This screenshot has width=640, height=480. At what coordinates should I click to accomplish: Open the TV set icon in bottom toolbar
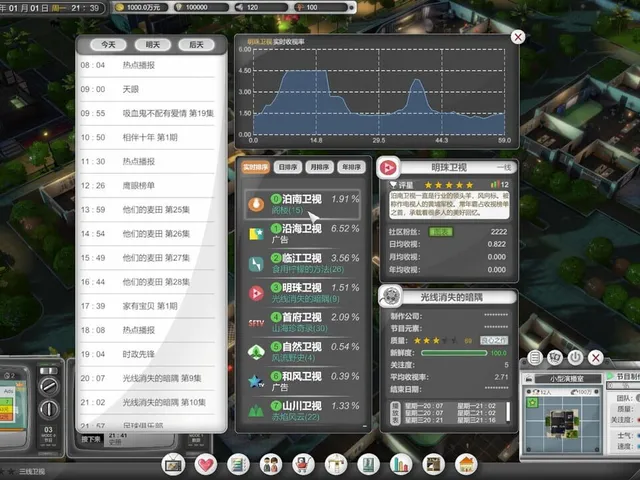pyautogui.click(x=173, y=464)
